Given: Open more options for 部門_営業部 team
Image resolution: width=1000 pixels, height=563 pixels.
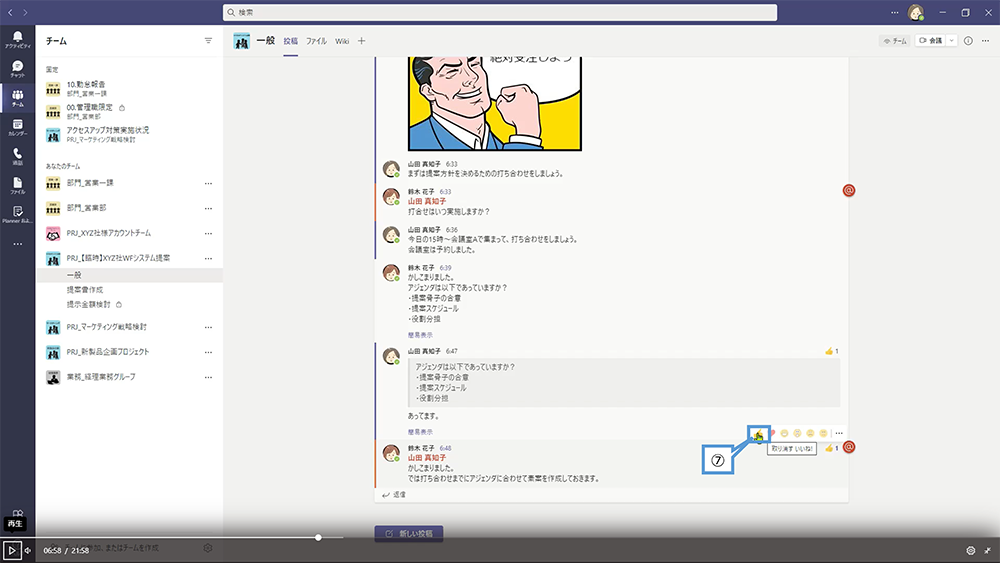Looking at the screenshot, I should 208,208.
